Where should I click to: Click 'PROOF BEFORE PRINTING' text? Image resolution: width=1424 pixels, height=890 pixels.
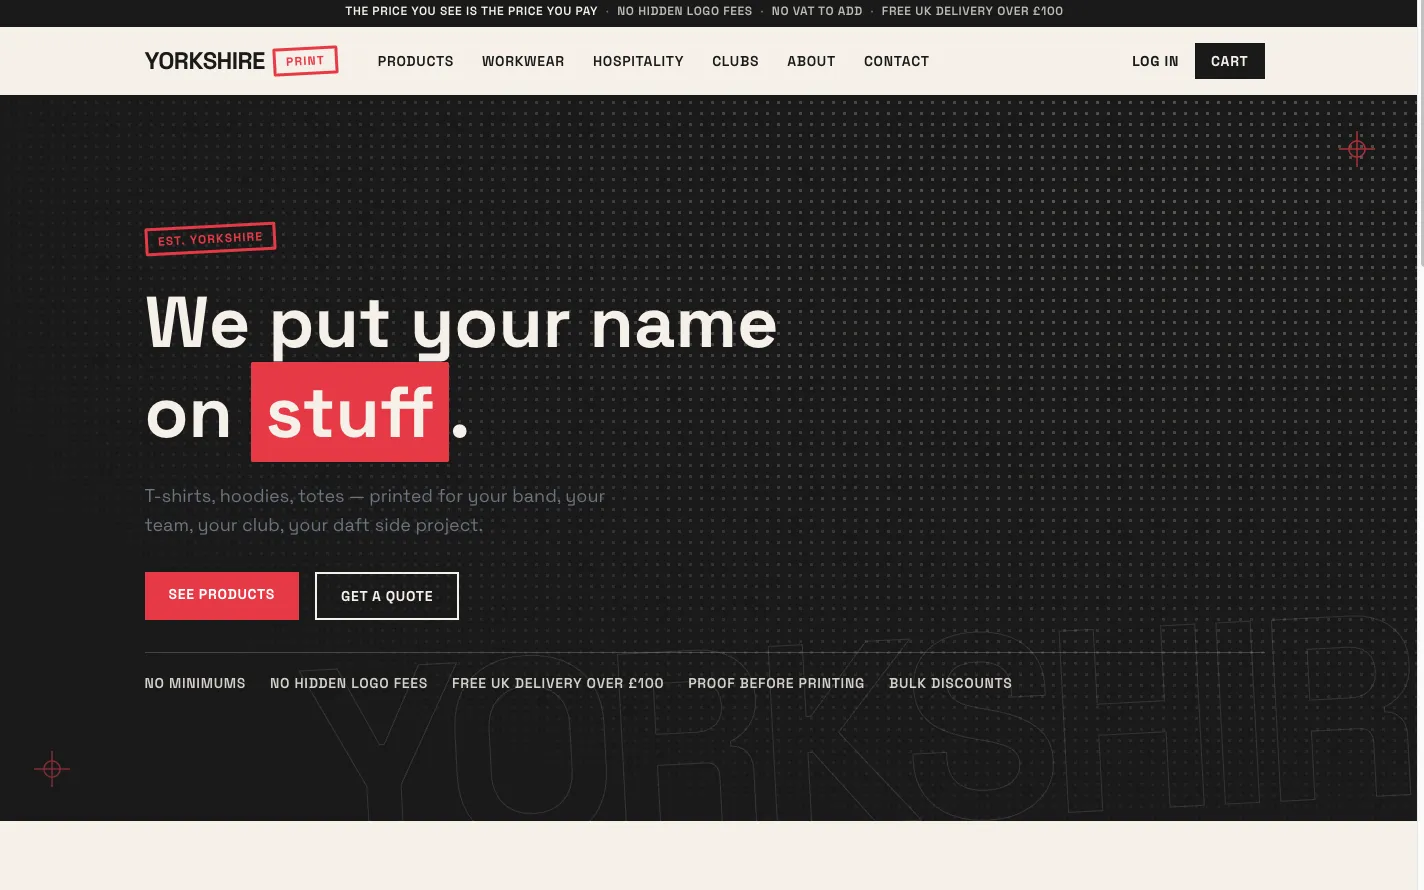776,683
